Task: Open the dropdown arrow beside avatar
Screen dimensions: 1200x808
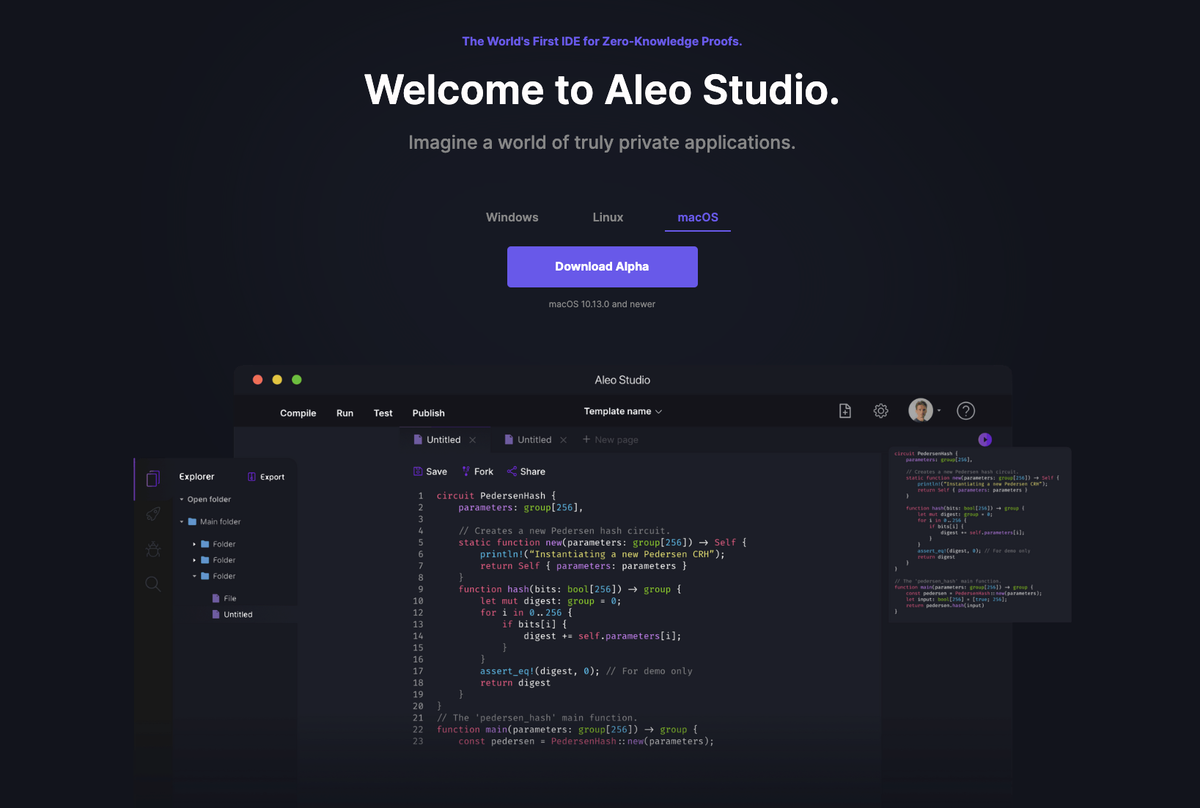Action: pyautogui.click(x=939, y=411)
